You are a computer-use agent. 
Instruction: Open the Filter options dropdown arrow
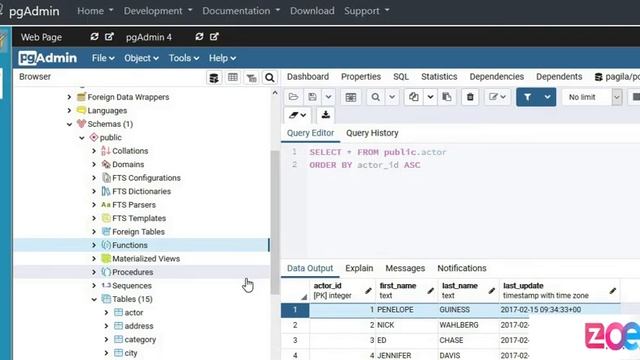[x=547, y=97]
